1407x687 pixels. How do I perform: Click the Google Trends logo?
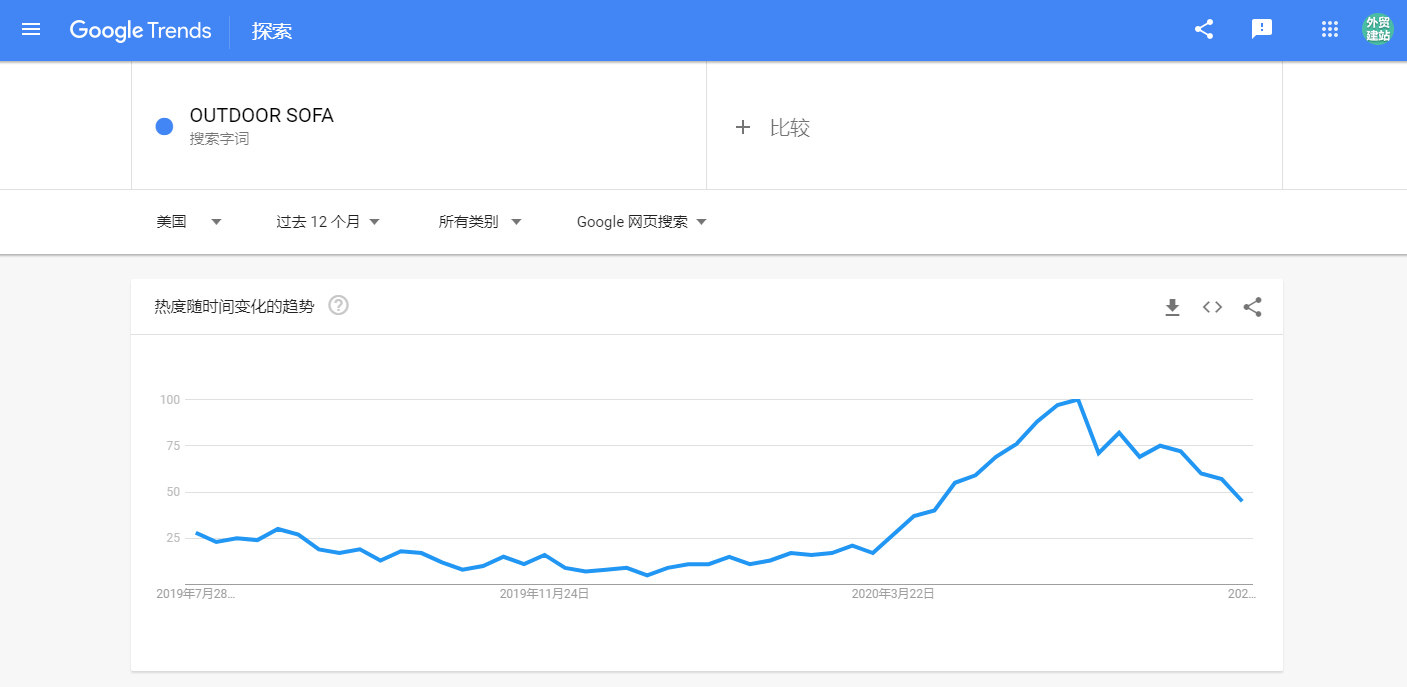click(141, 30)
